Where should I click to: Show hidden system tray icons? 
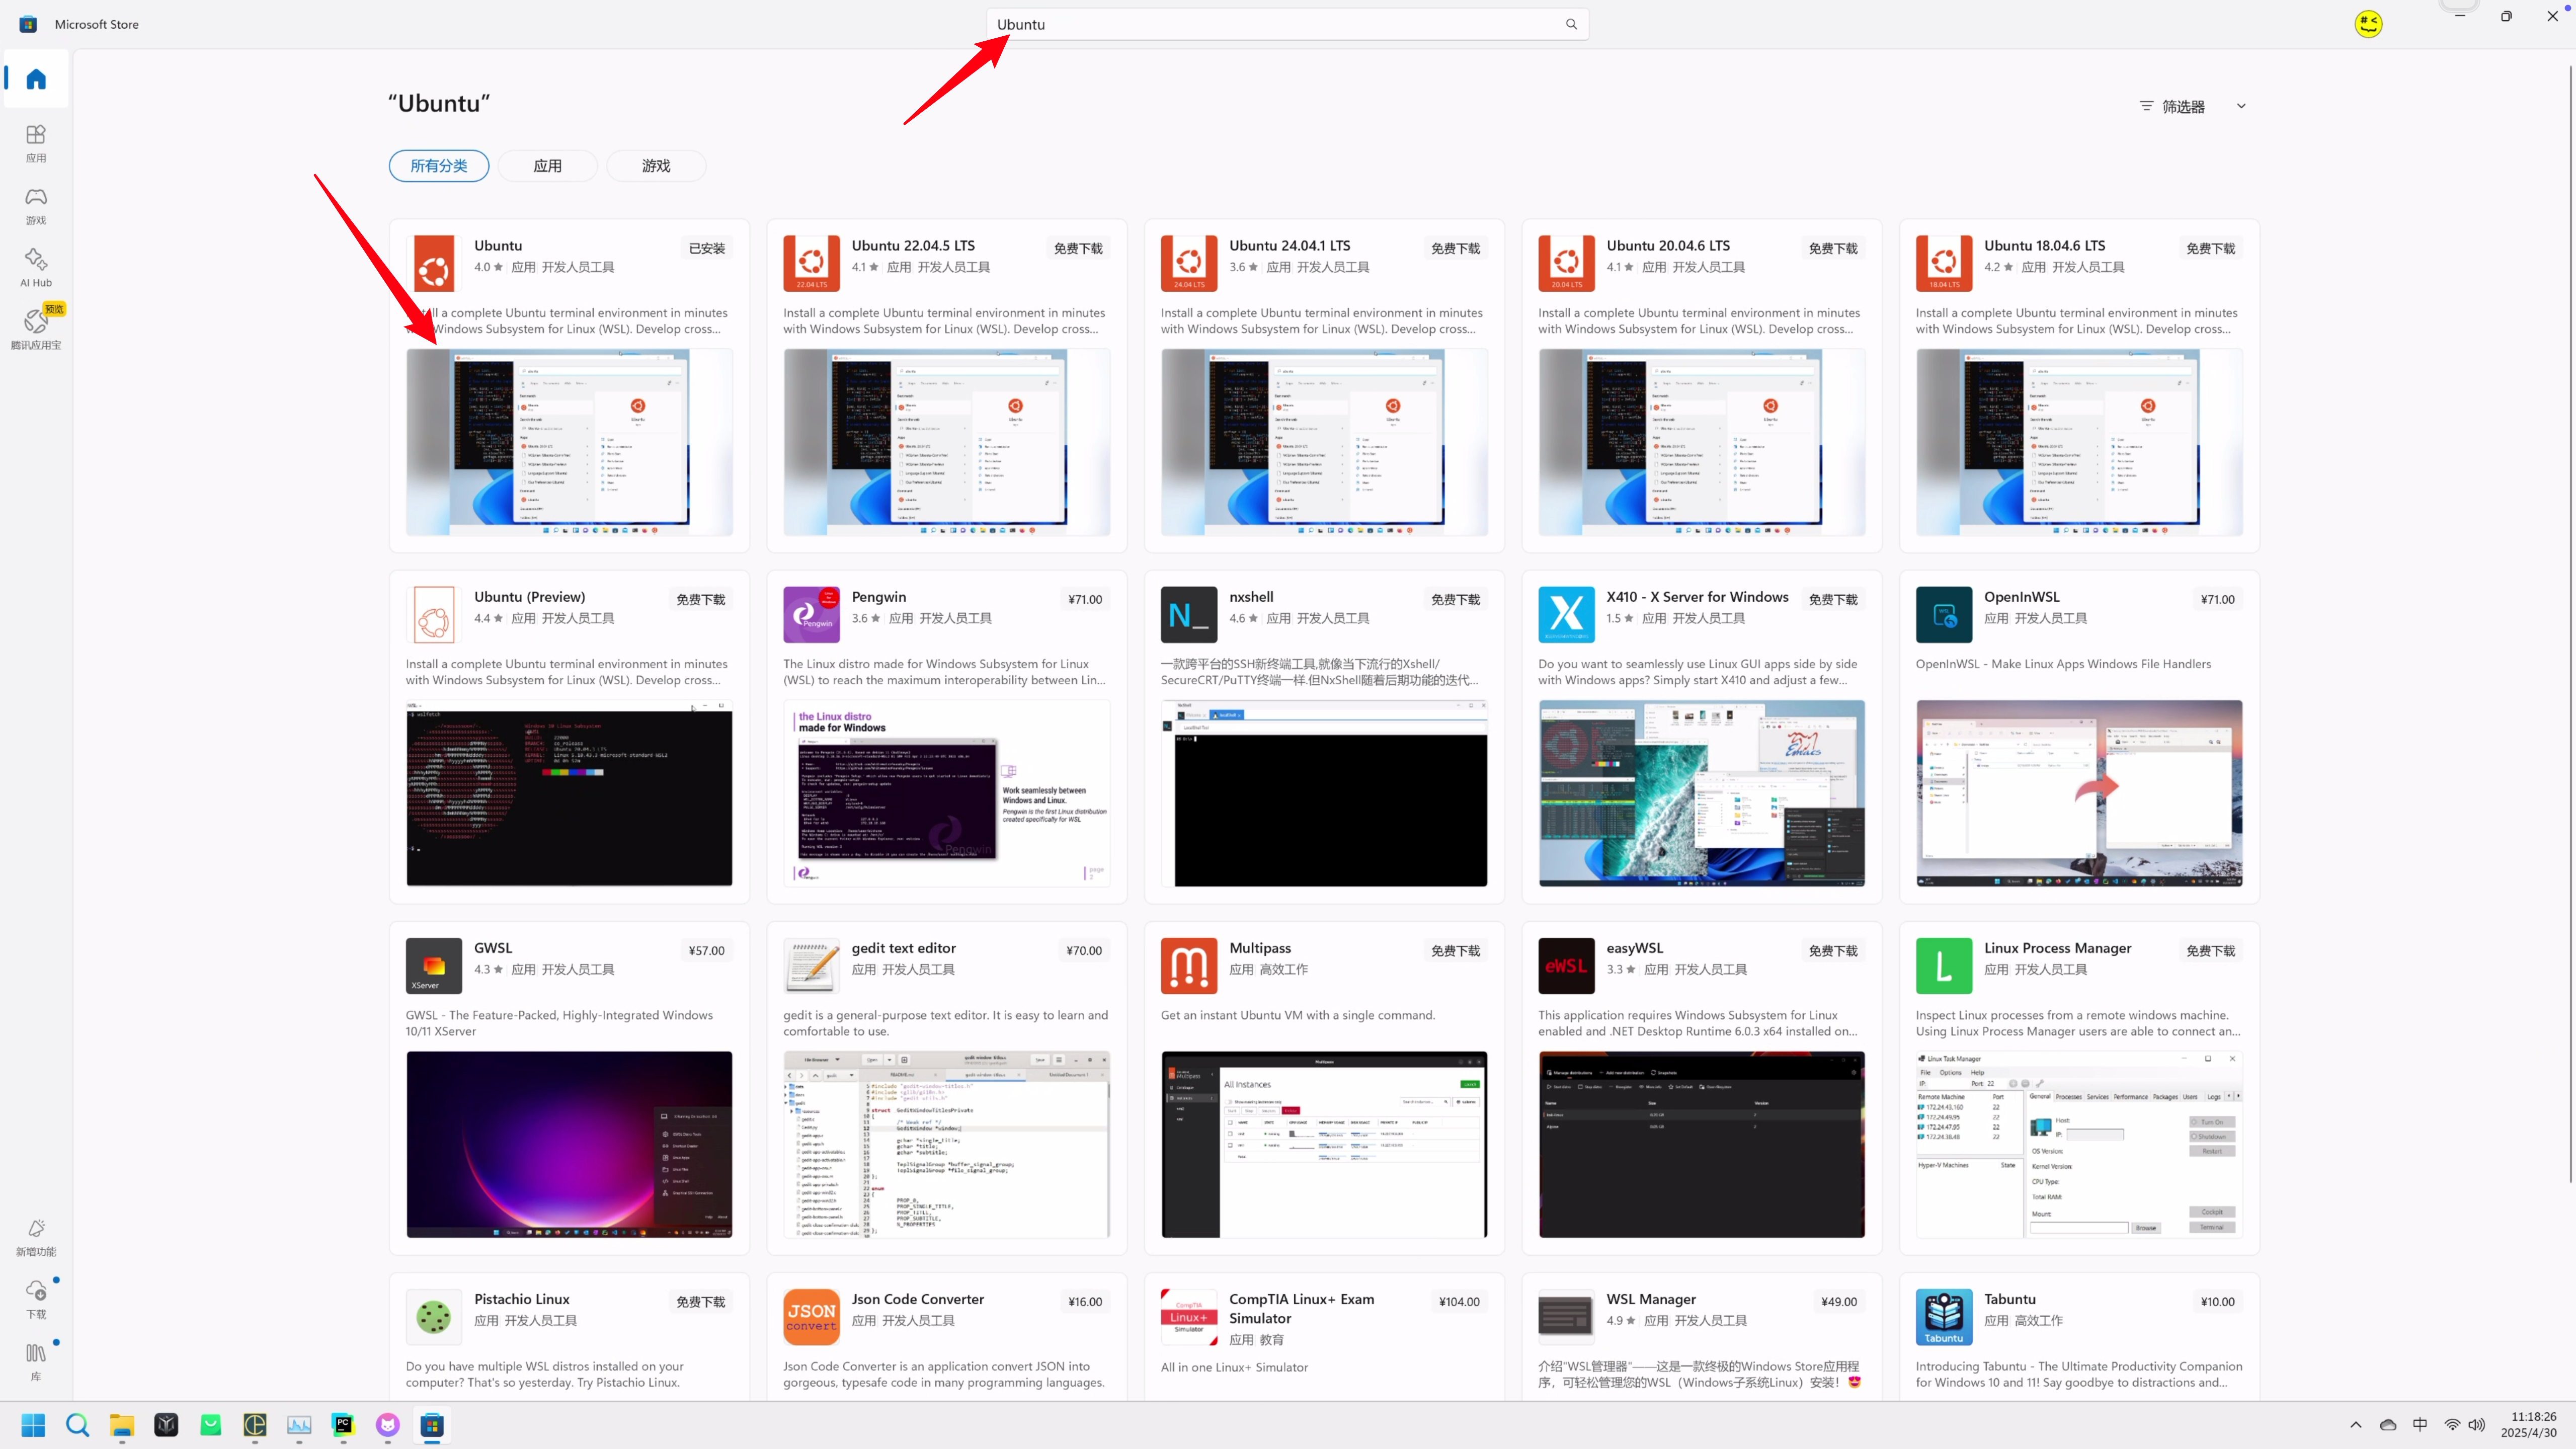2356,1425
